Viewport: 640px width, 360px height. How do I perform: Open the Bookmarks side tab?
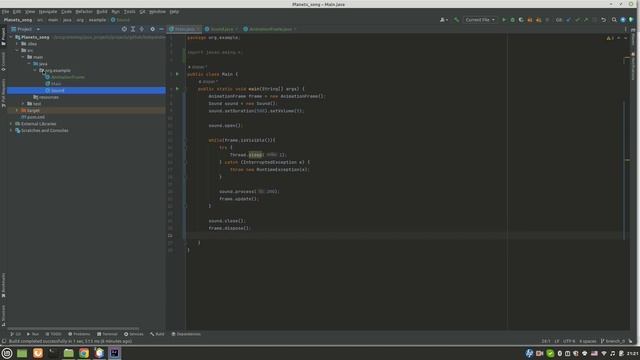click(x=3, y=286)
